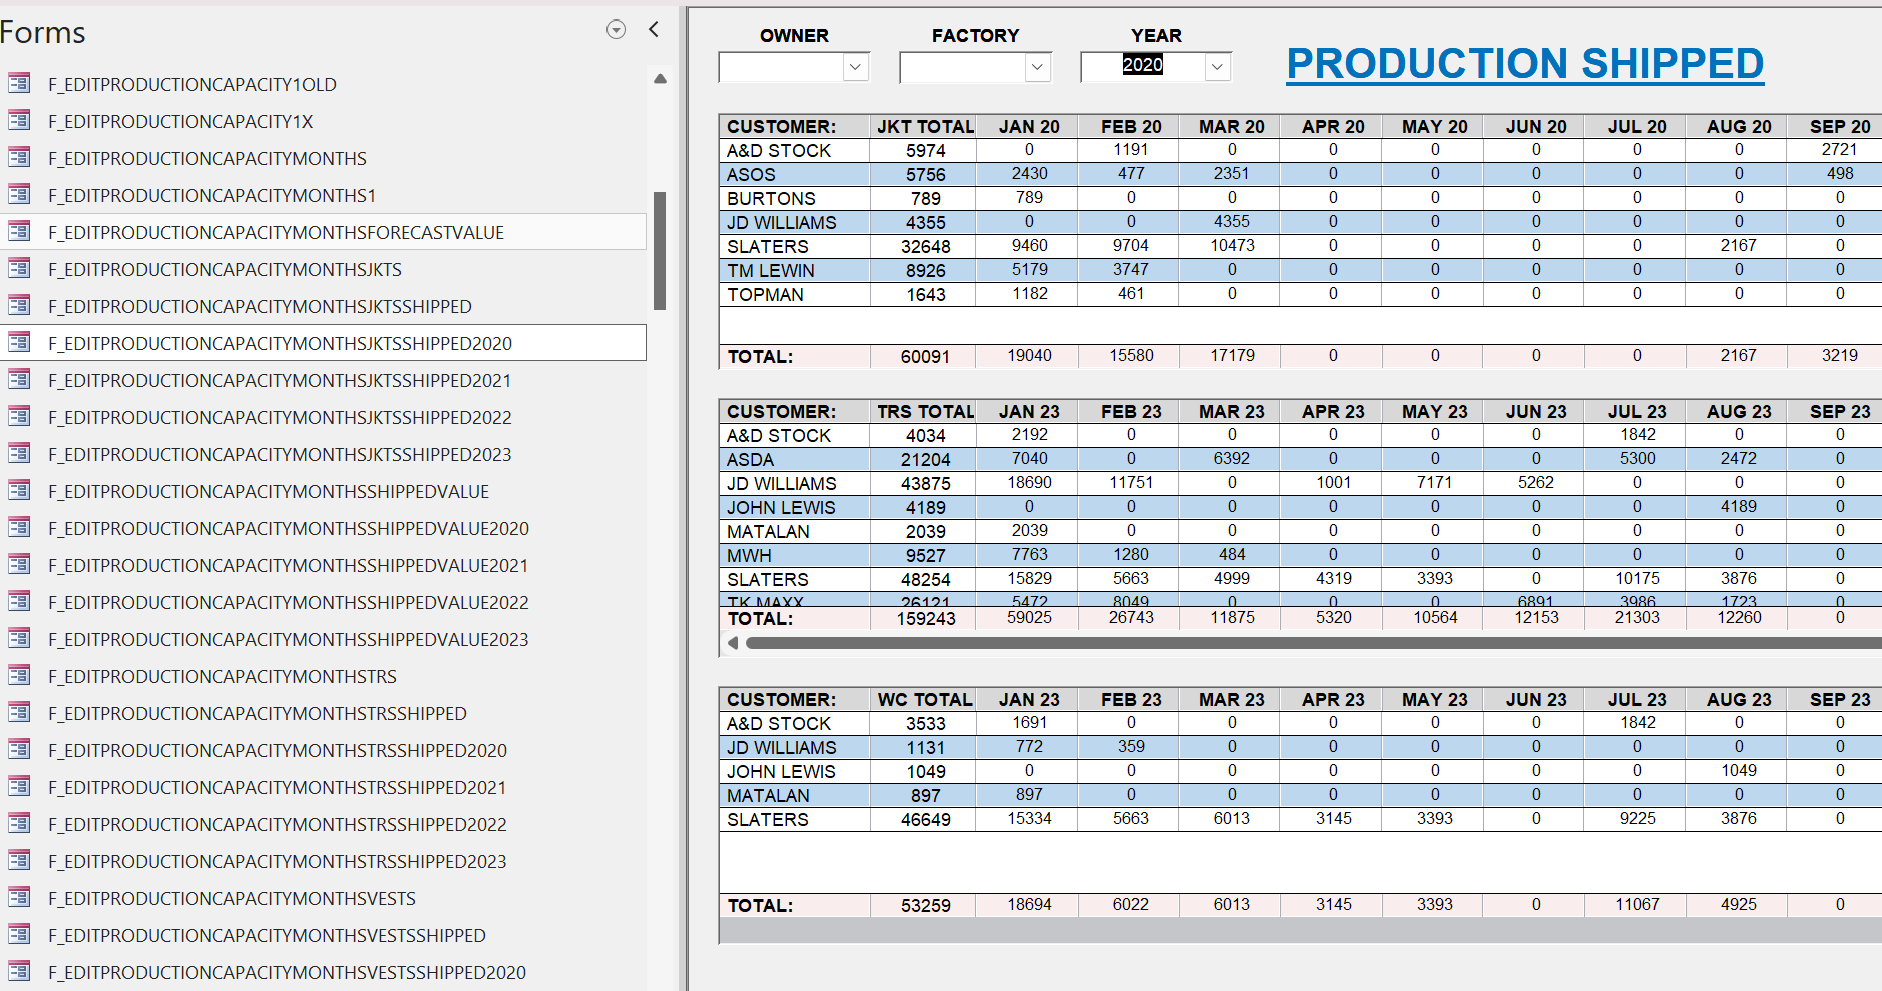Viewport: 1882px width, 991px height.
Task: Click the form icon beside F_EDITPRODUCTIONCAPACITYMONTHSTRSSHIPPED2022
Action: (19, 823)
